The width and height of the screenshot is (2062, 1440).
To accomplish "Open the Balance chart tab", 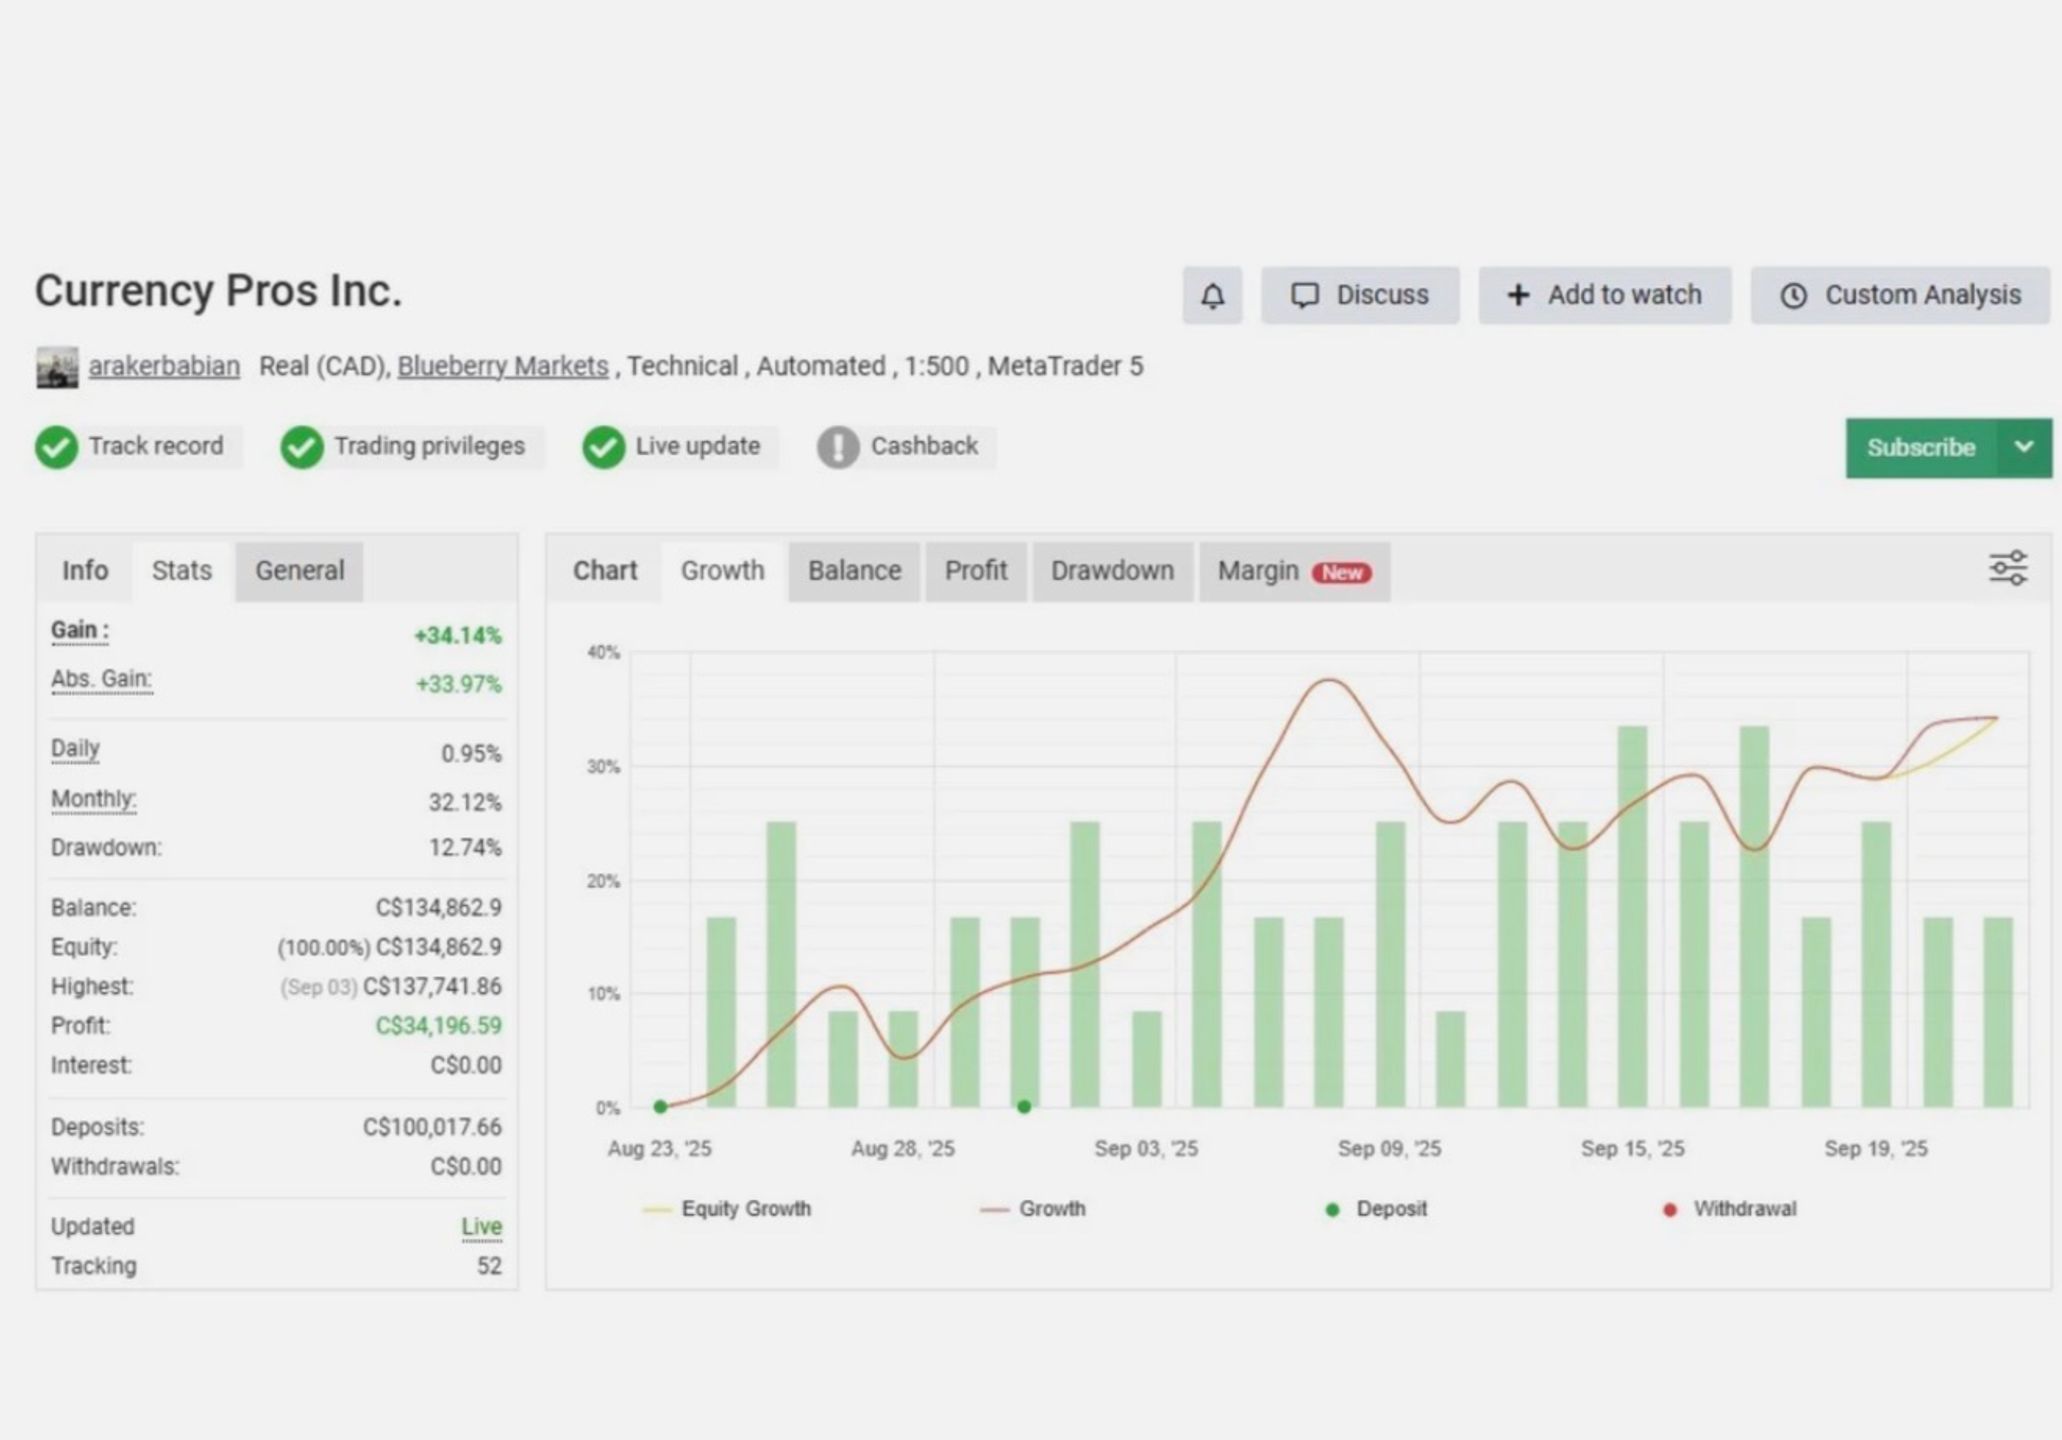I will tap(854, 571).
